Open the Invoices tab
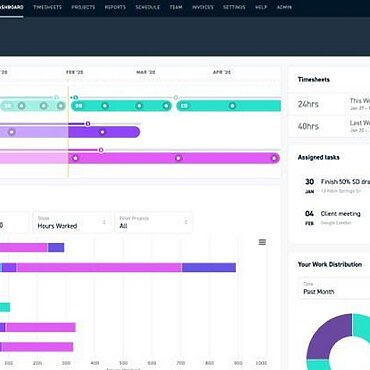This screenshot has width=370, height=370. coord(202,7)
